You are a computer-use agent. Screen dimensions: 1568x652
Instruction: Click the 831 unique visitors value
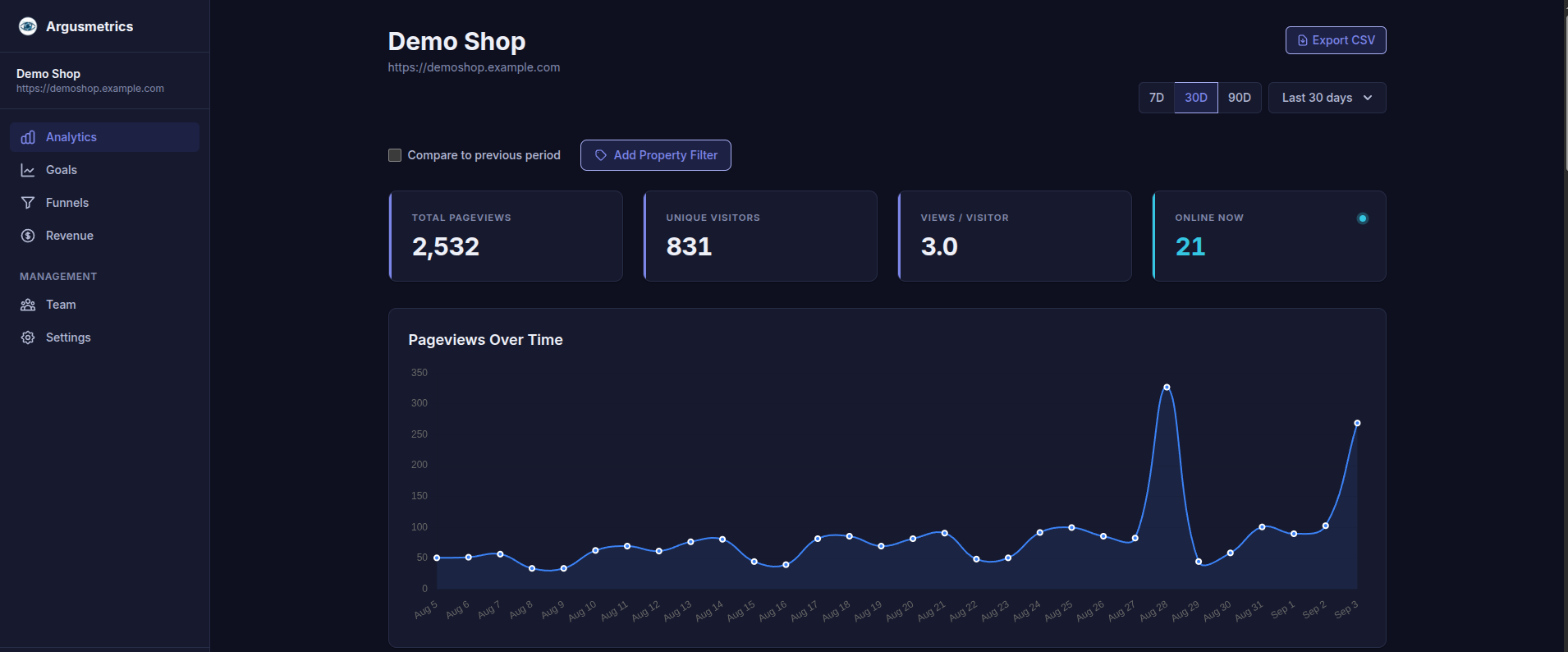pyautogui.click(x=689, y=246)
